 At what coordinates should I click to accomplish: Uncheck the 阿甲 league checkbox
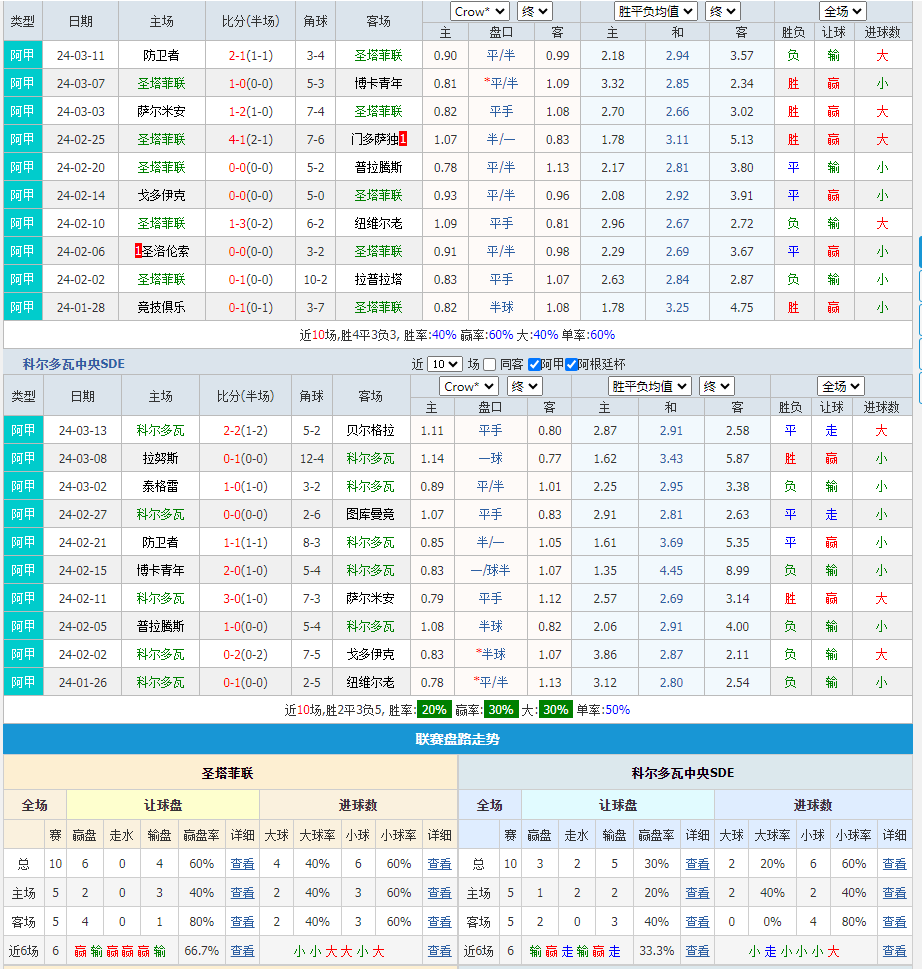[534, 365]
